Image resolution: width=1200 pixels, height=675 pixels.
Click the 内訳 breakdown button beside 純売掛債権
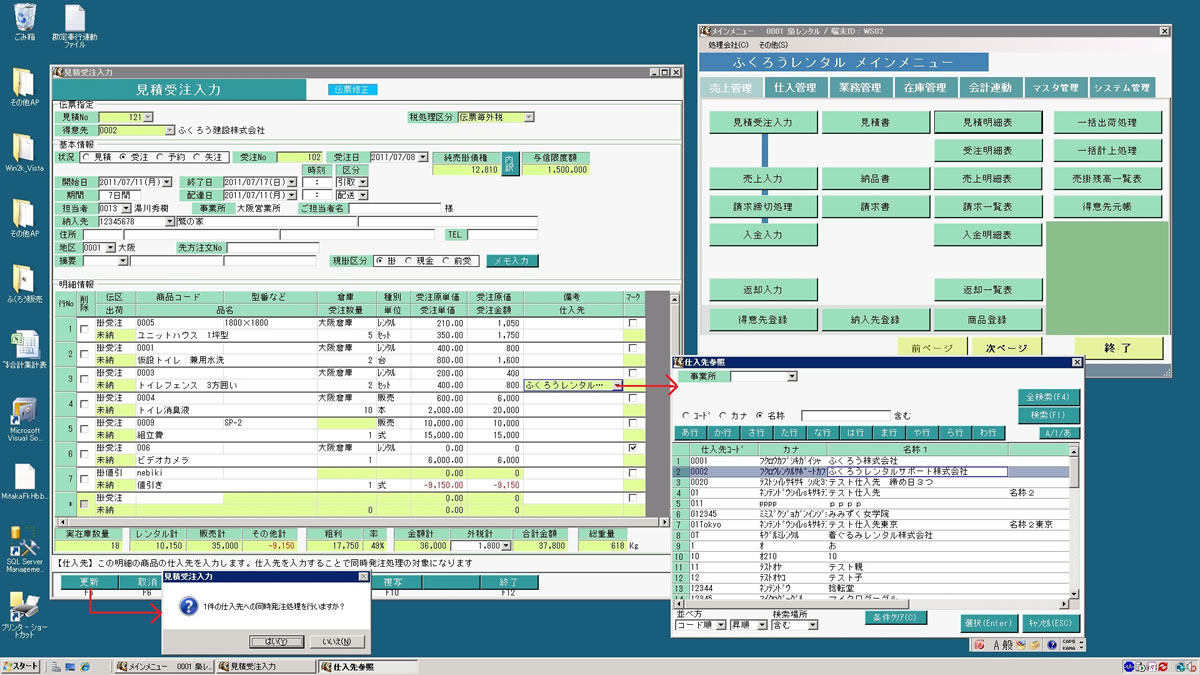pos(509,163)
